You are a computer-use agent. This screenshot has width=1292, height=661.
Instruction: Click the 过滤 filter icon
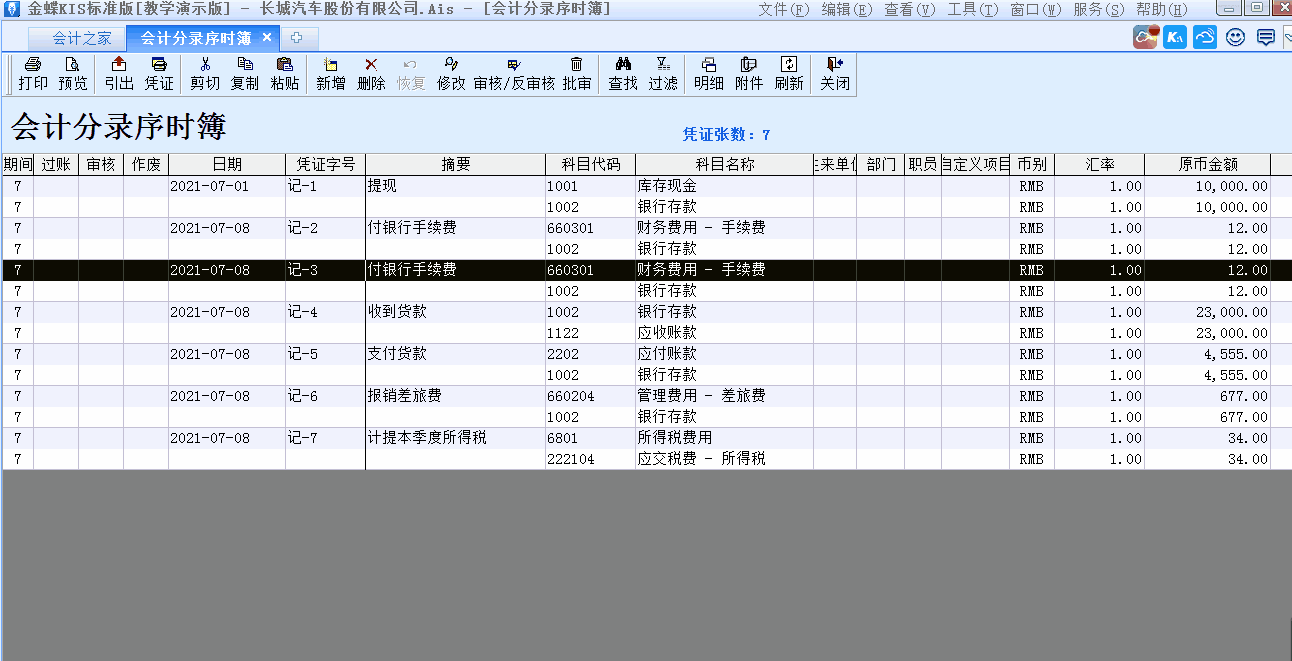(663, 73)
